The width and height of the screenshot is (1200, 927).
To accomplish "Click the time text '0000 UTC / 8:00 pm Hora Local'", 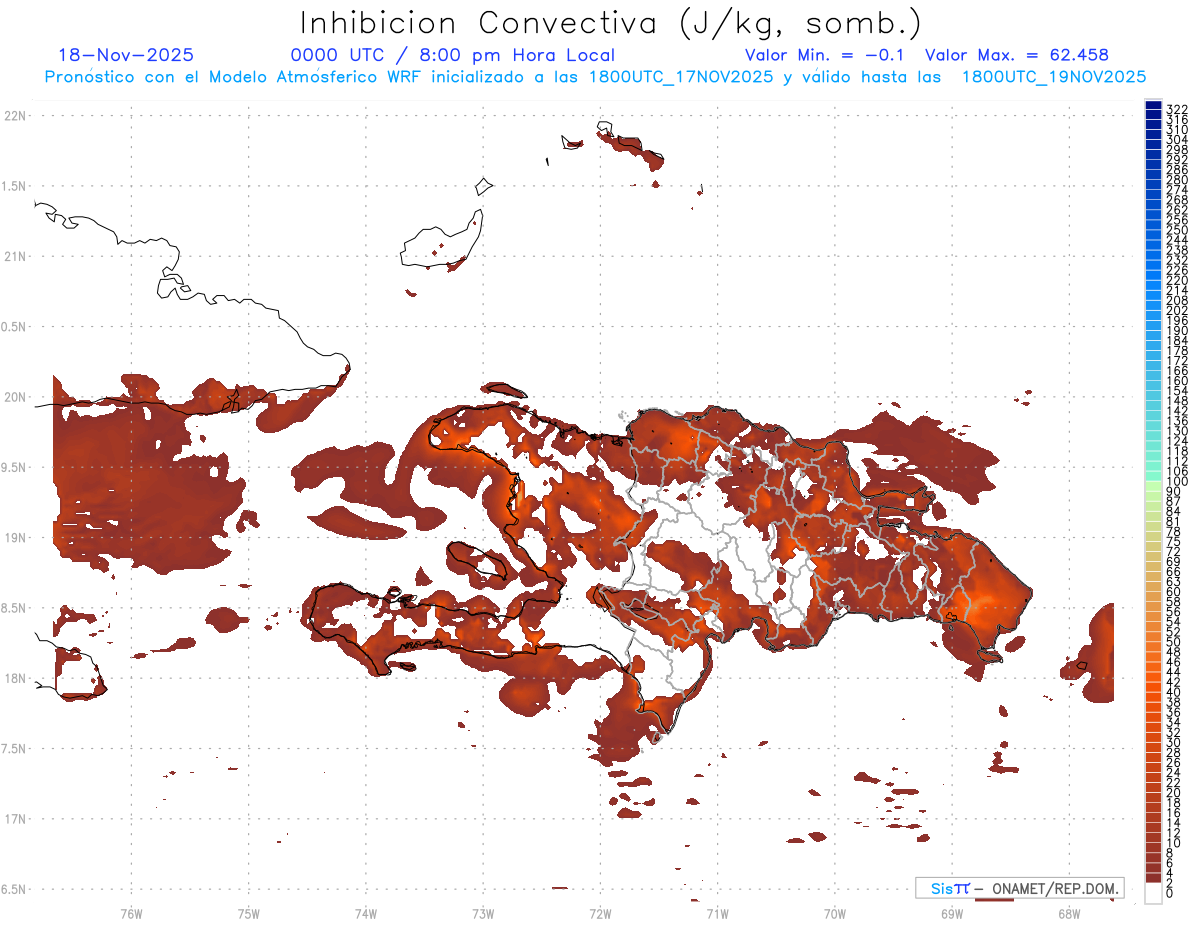I will coord(452,55).
